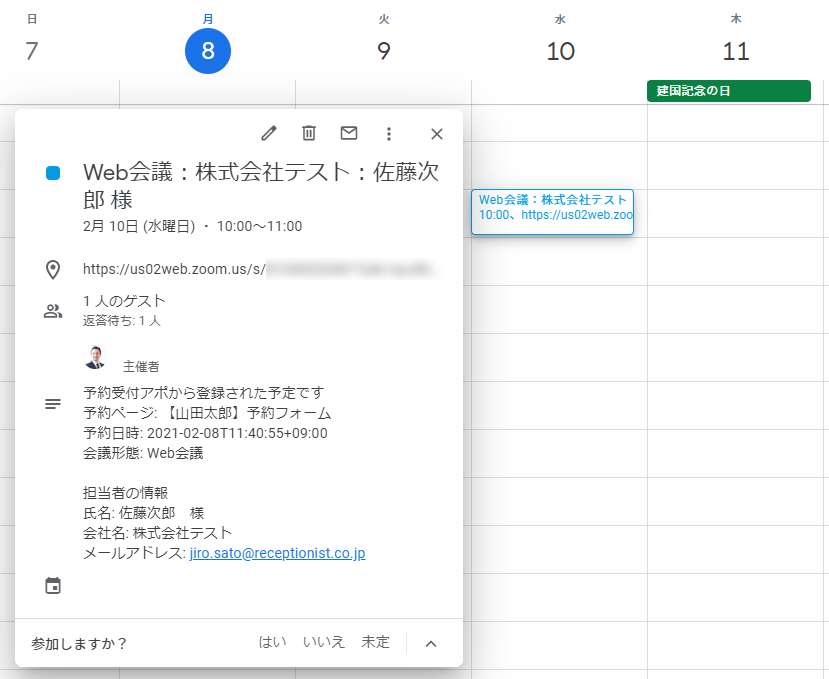Click the guests people icon
Screen dimensions: 829x679
point(53,311)
